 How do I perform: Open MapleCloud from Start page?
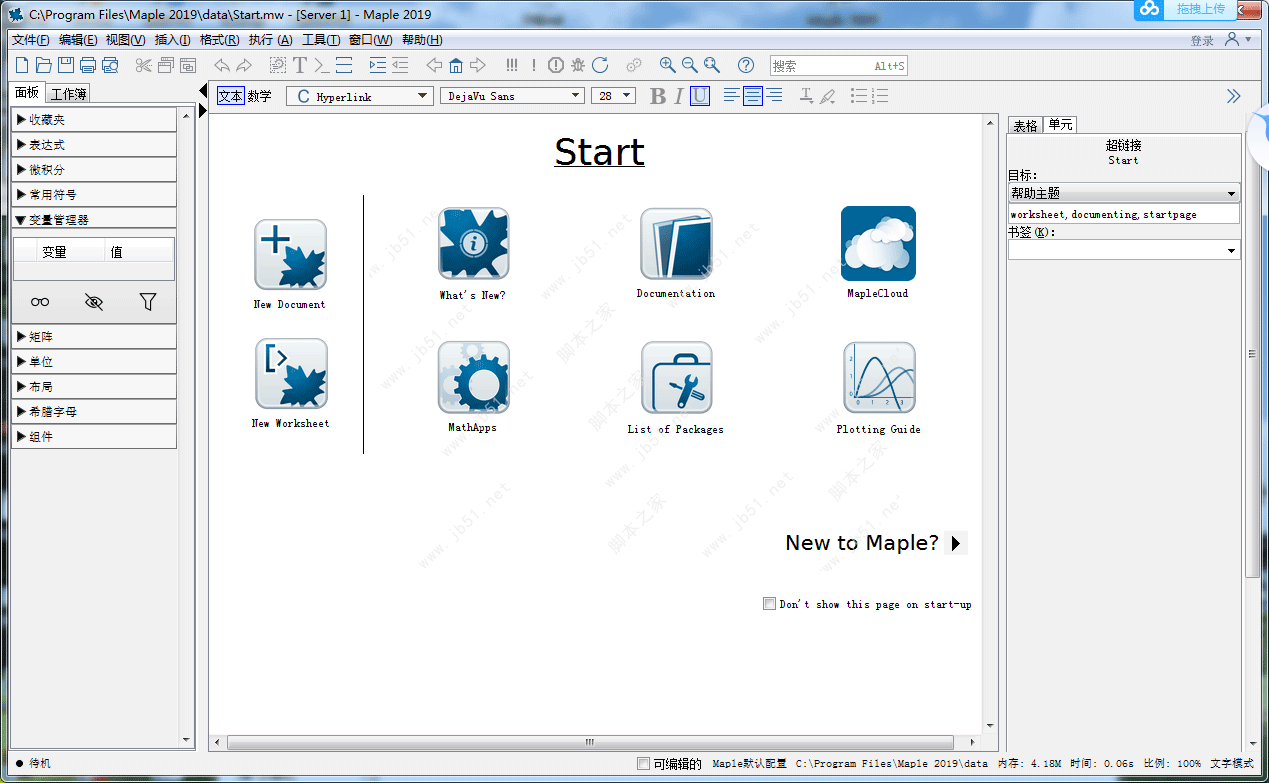(878, 244)
